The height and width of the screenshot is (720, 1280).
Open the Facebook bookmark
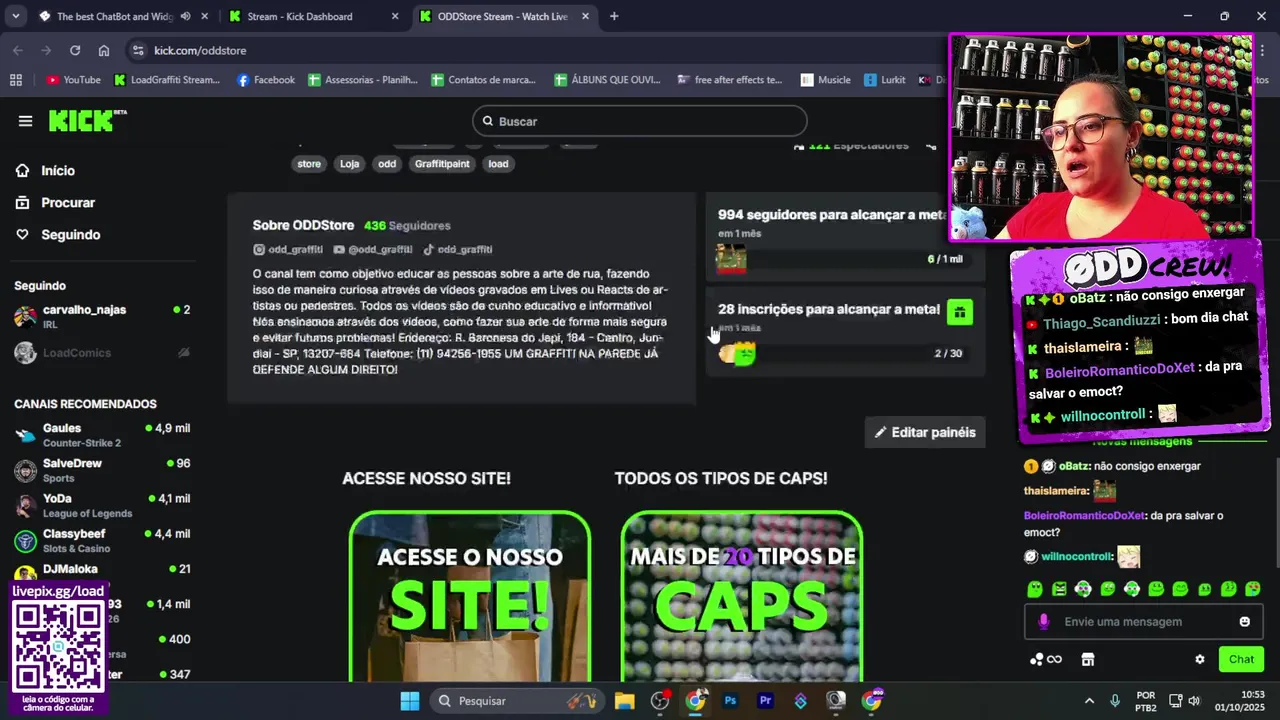tap(265, 80)
